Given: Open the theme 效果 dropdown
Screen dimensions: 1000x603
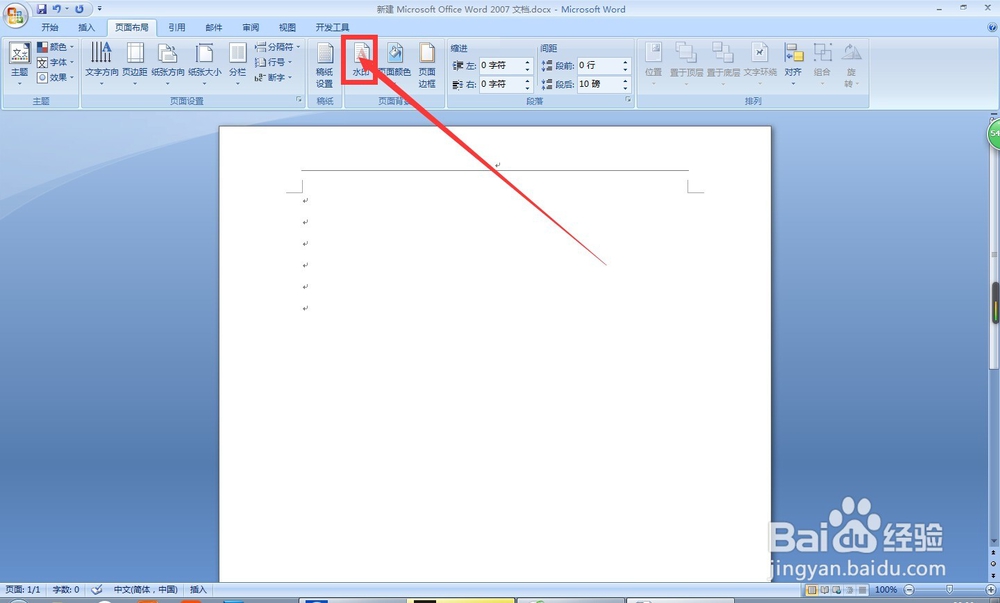Looking at the screenshot, I should pyautogui.click(x=55, y=77).
